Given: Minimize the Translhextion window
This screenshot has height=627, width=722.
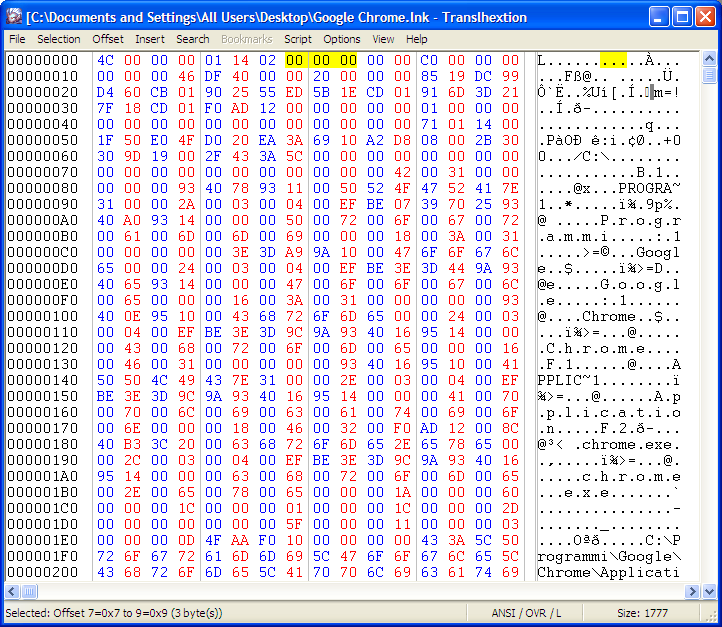Looking at the screenshot, I should point(659,17).
